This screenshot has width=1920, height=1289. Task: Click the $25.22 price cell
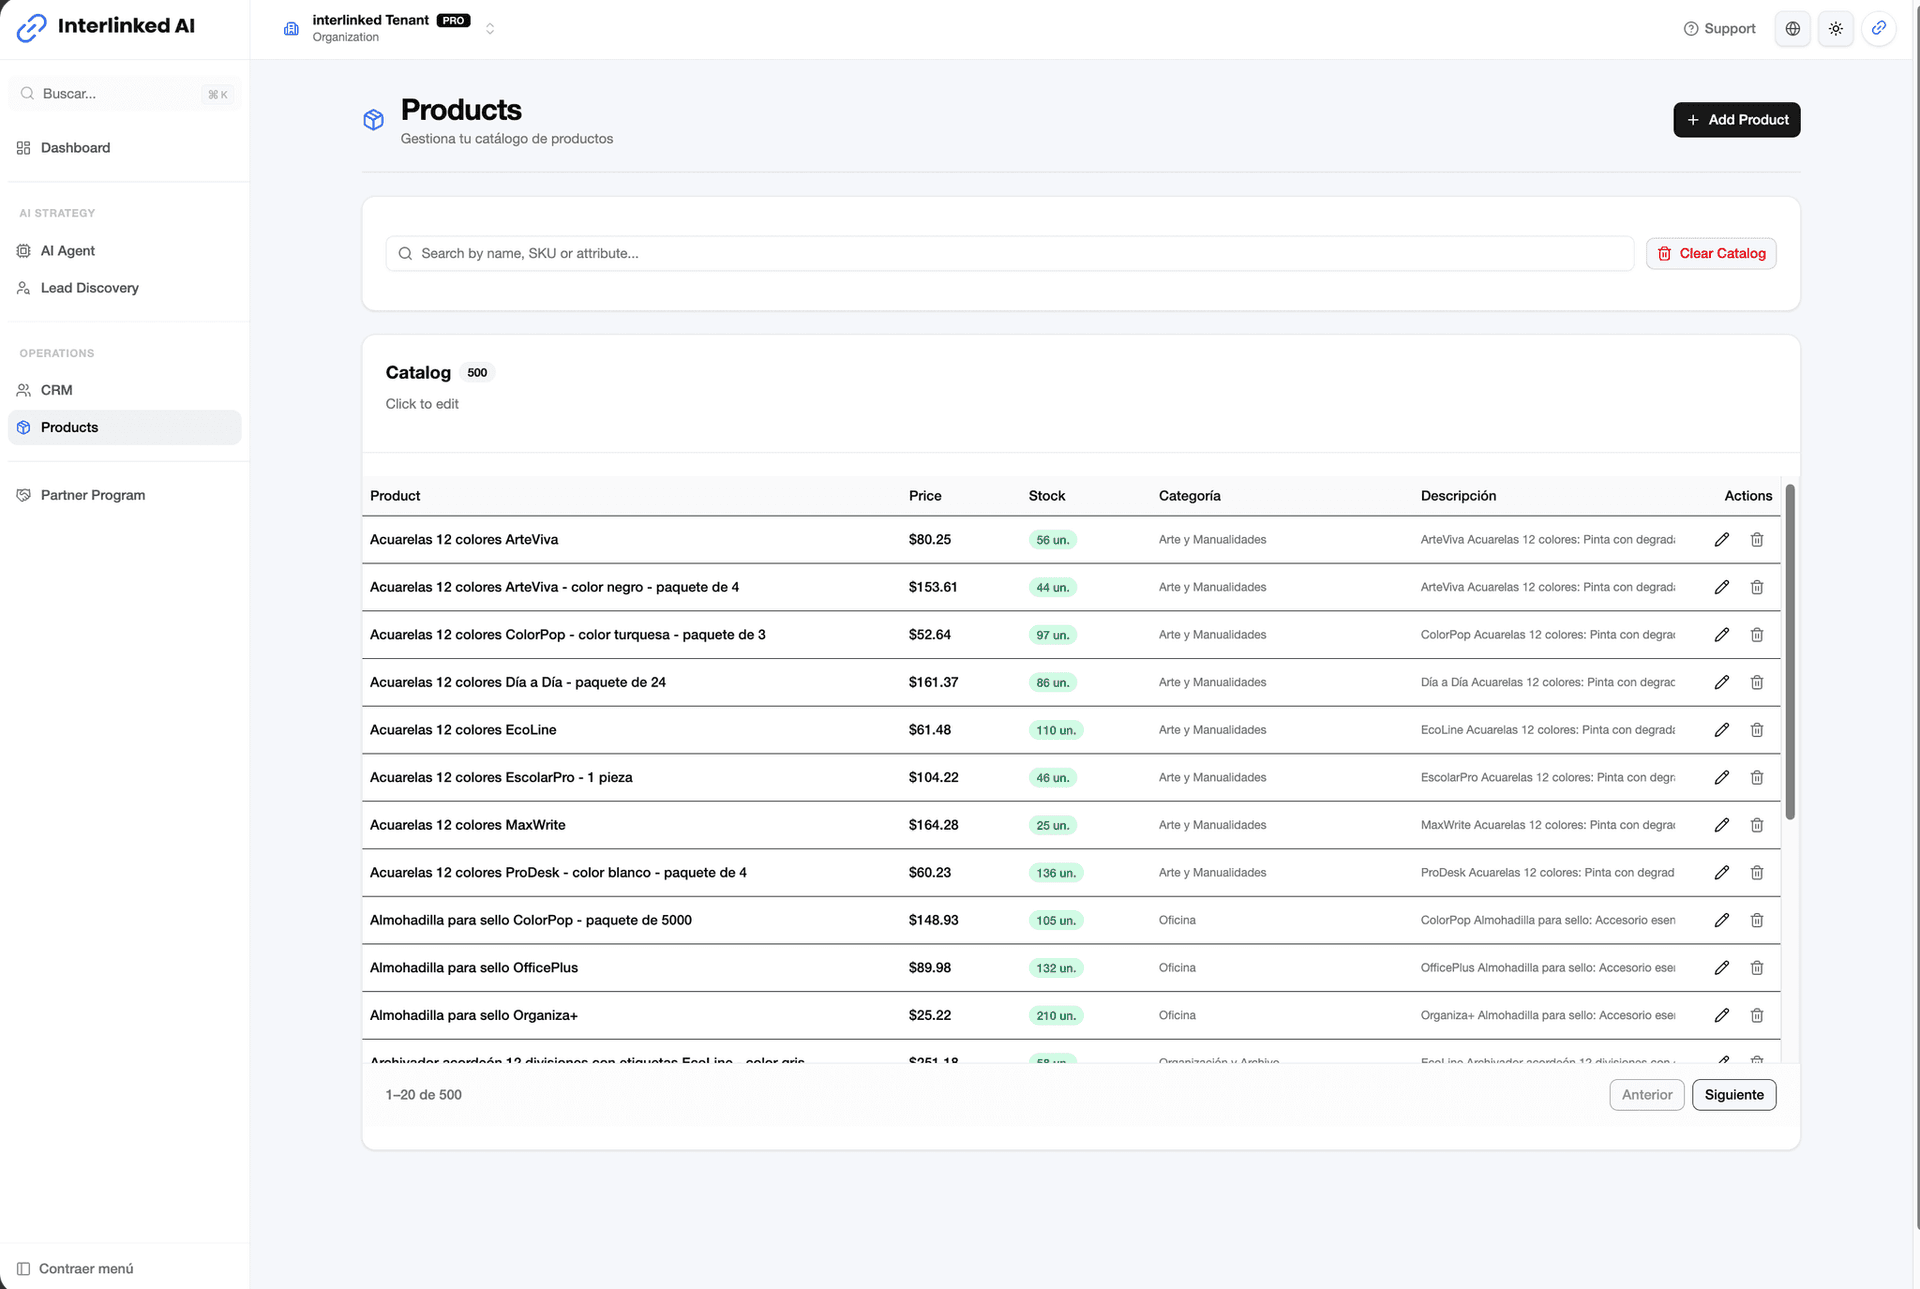tap(930, 1015)
